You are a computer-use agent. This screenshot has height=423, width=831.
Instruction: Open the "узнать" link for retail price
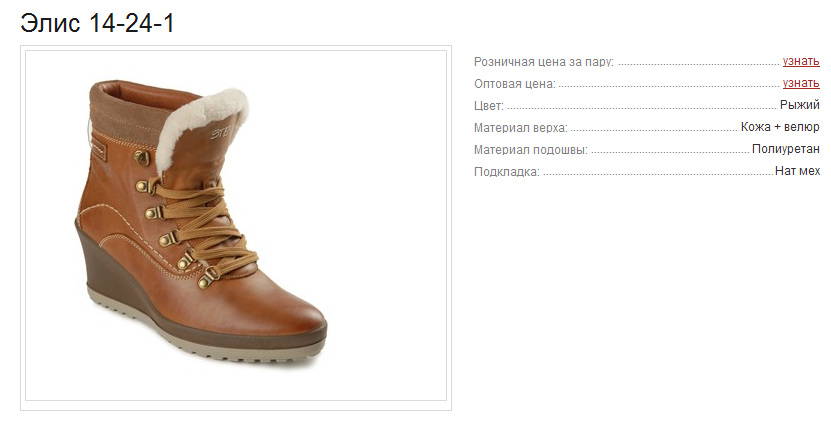(x=801, y=61)
